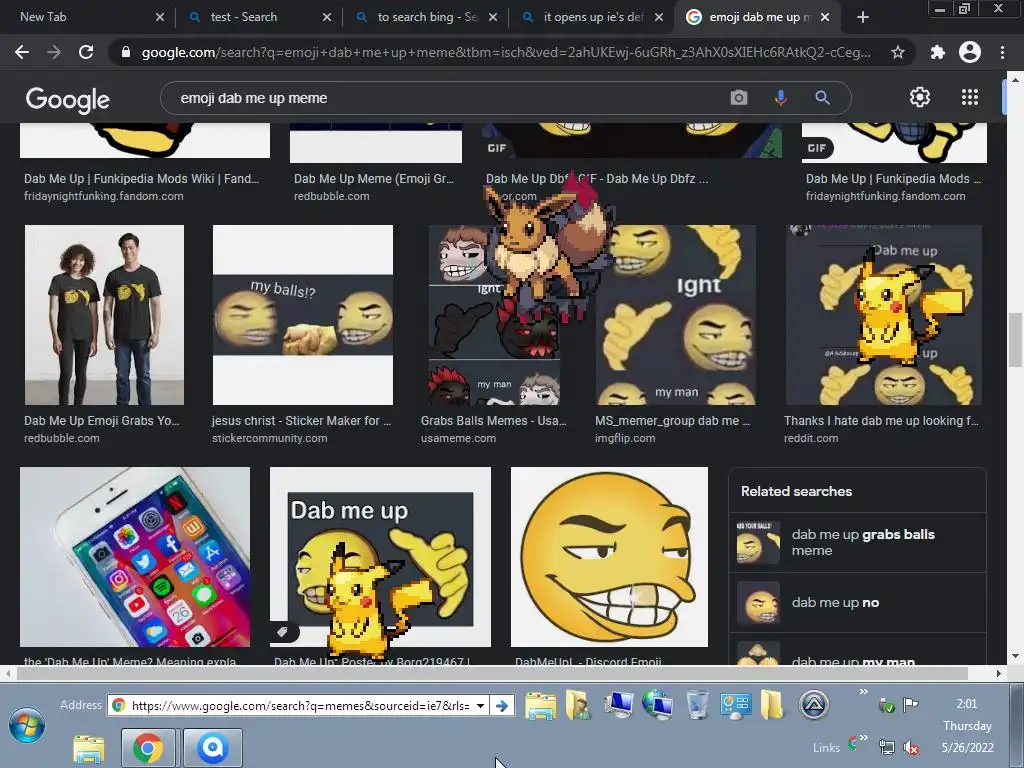Expand the Links toolbar chevron
Viewport: 1024px width, 768px height.
pos(863,738)
